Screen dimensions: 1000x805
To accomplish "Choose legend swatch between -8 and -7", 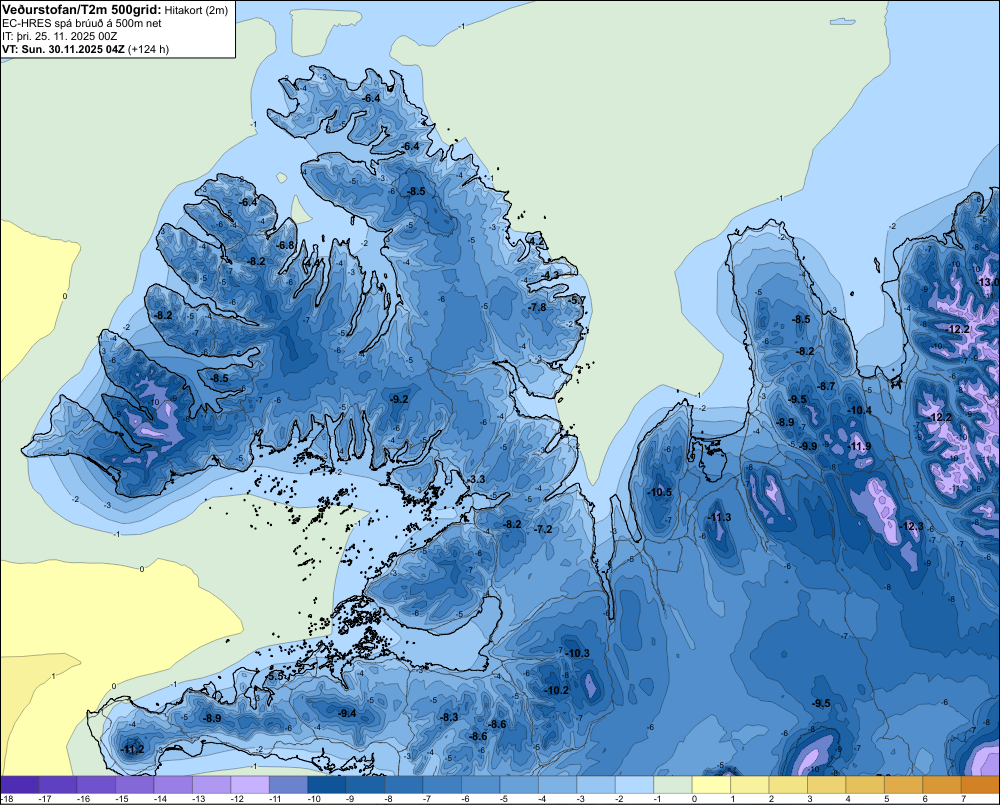I will pyautogui.click(x=404, y=785).
